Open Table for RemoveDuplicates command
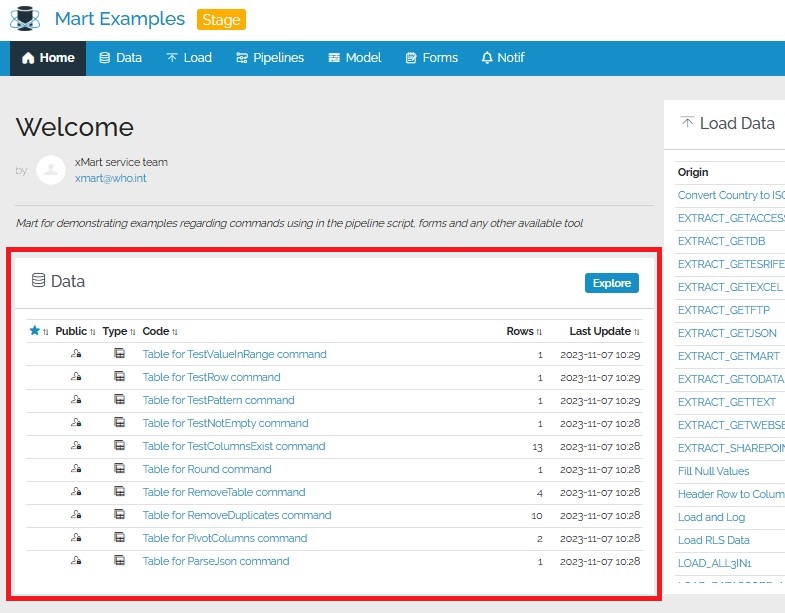 click(x=237, y=515)
